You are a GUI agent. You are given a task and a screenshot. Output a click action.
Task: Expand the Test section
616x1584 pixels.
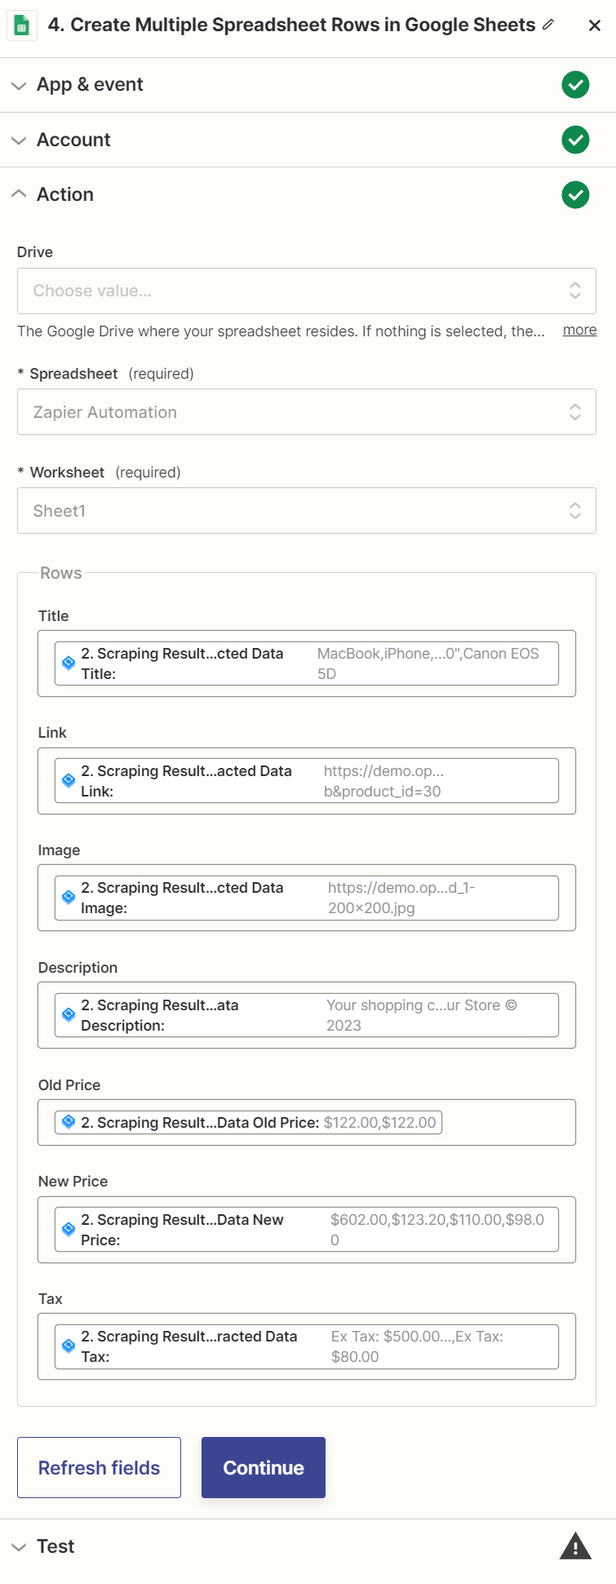tap(55, 1547)
